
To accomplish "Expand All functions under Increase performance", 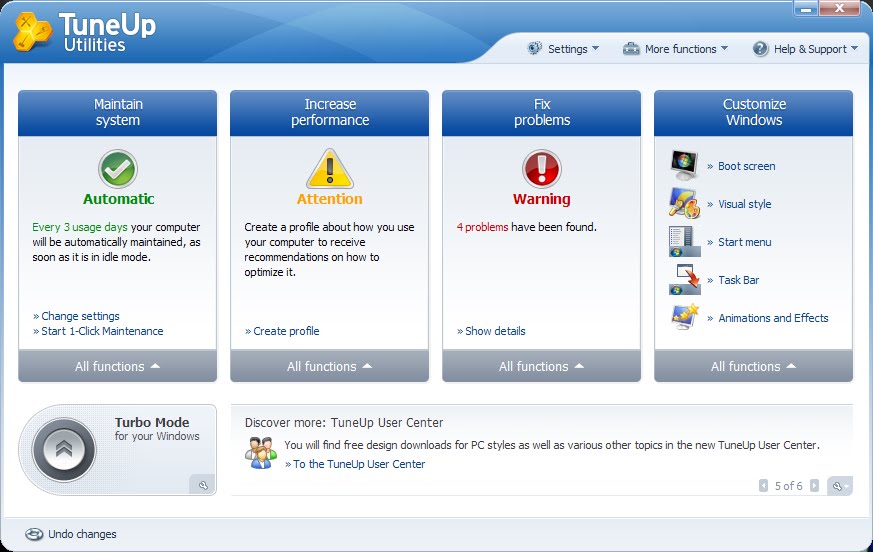I will pos(330,366).
